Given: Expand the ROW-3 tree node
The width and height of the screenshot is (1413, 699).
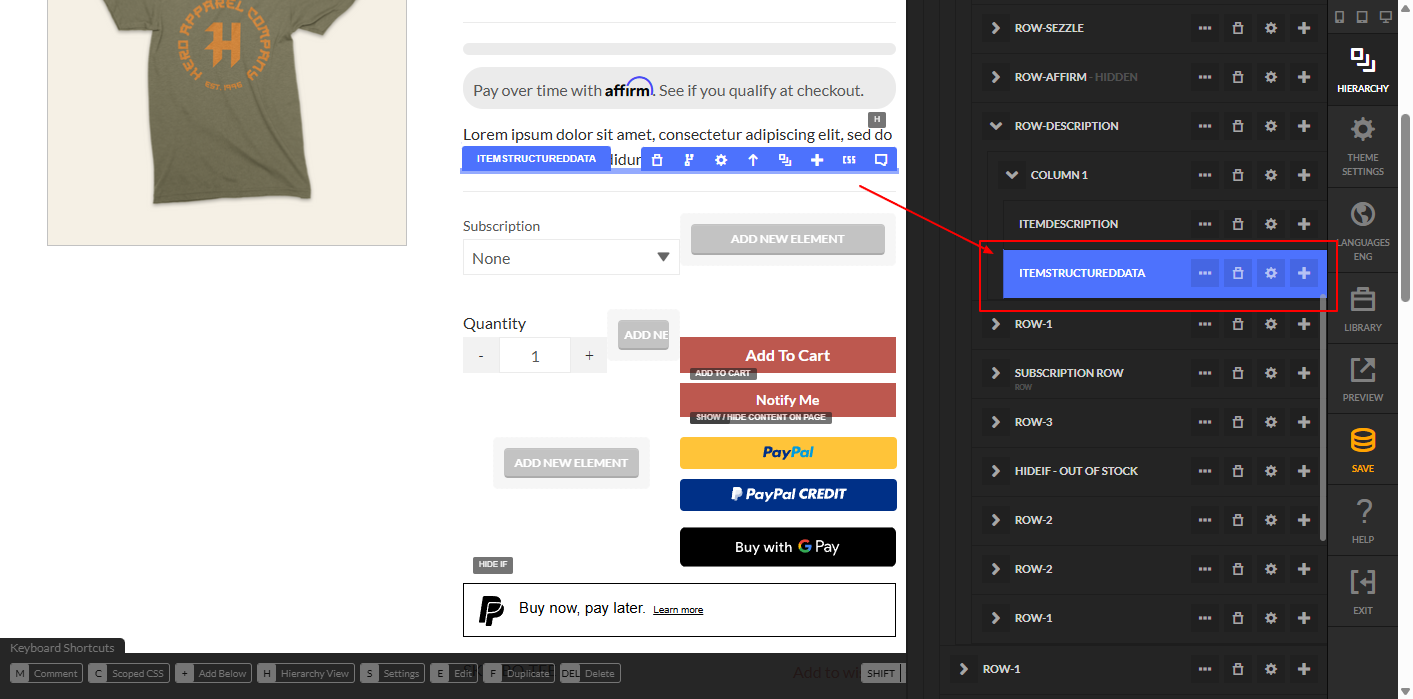Looking at the screenshot, I should [995, 422].
